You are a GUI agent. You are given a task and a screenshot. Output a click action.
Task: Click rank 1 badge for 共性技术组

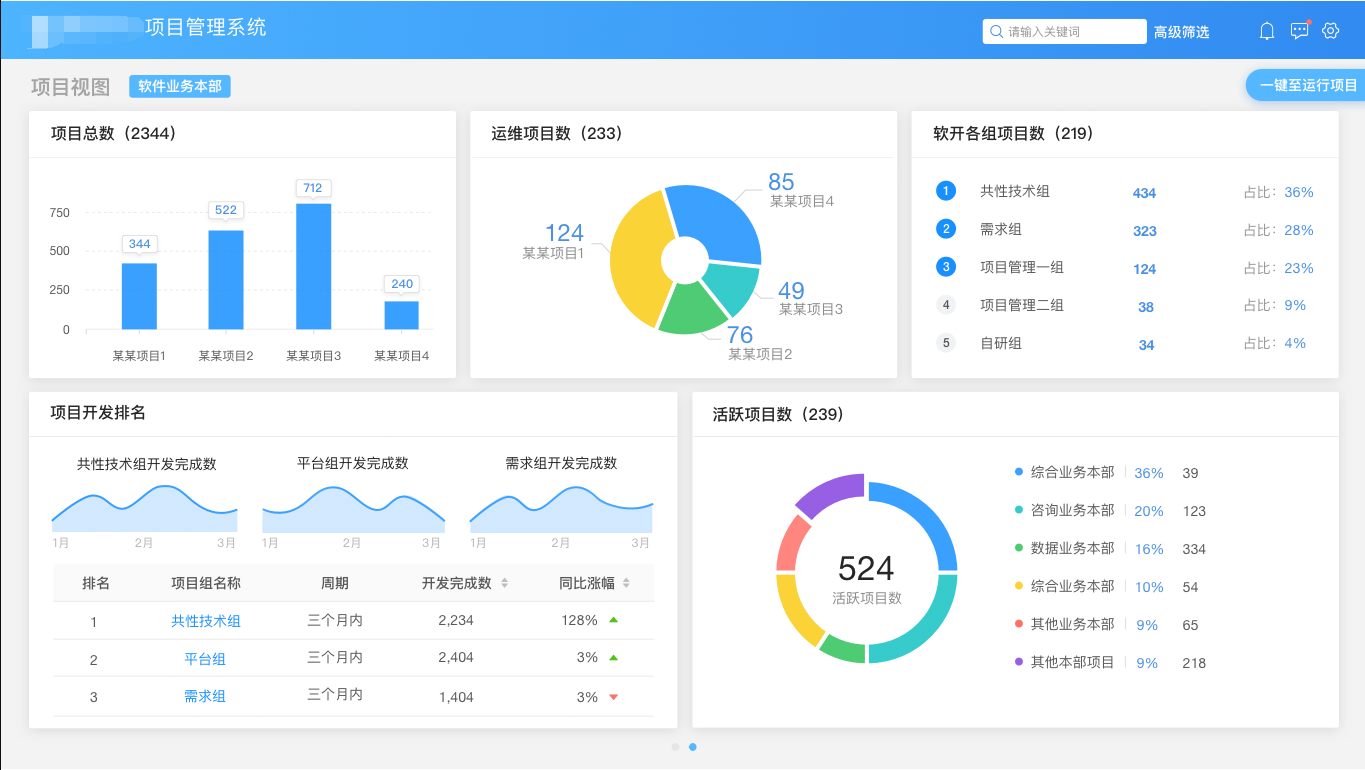946,191
